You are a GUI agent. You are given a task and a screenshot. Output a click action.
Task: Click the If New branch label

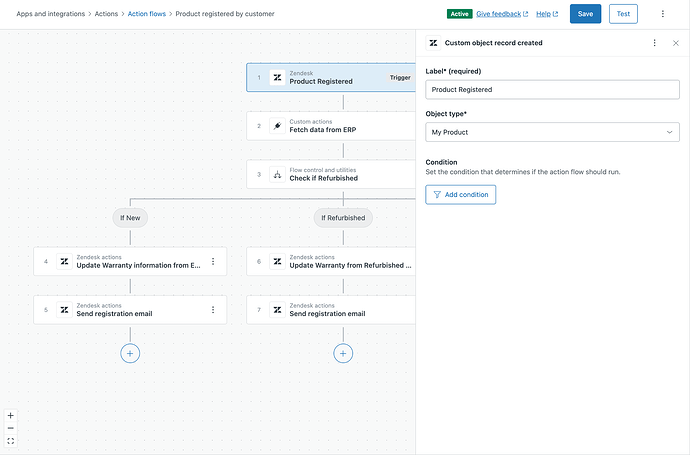click(130, 218)
